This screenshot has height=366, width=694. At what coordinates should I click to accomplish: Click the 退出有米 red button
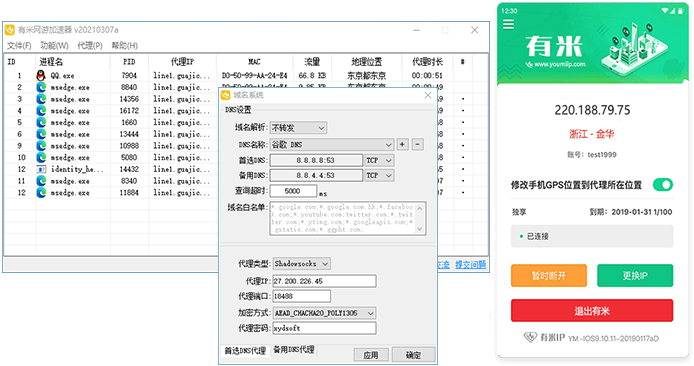click(x=592, y=311)
